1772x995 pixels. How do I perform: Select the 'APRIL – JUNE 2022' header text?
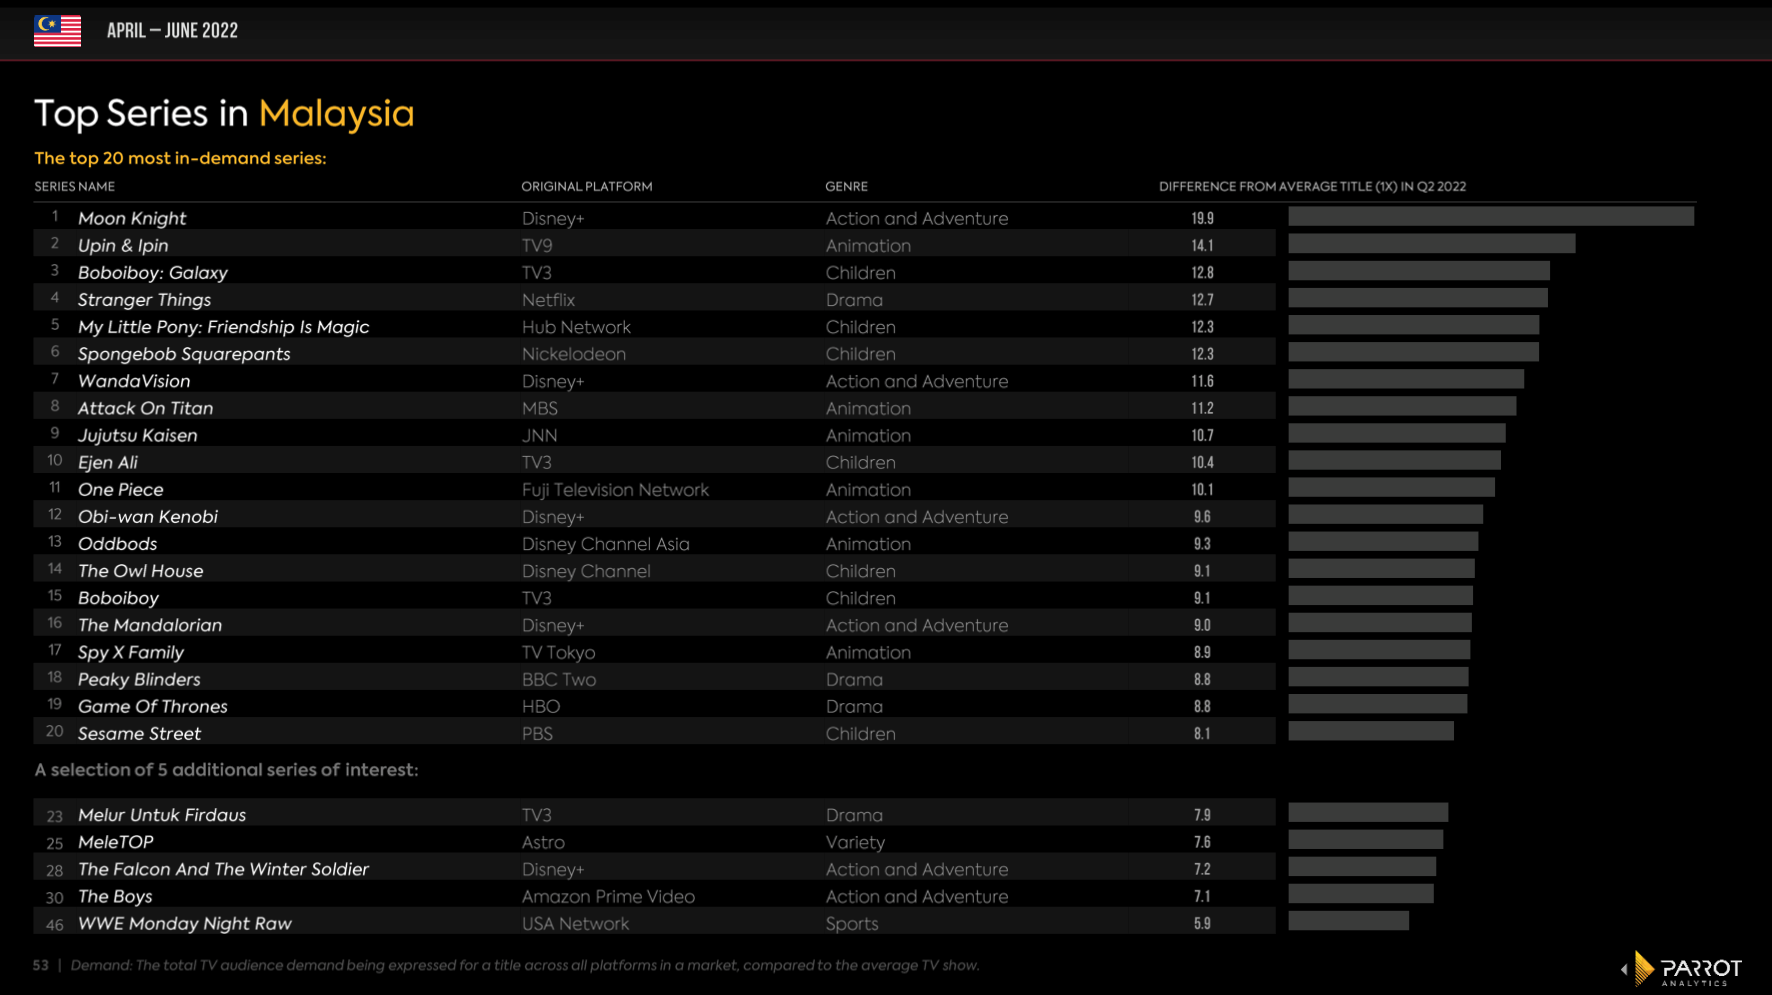[172, 31]
